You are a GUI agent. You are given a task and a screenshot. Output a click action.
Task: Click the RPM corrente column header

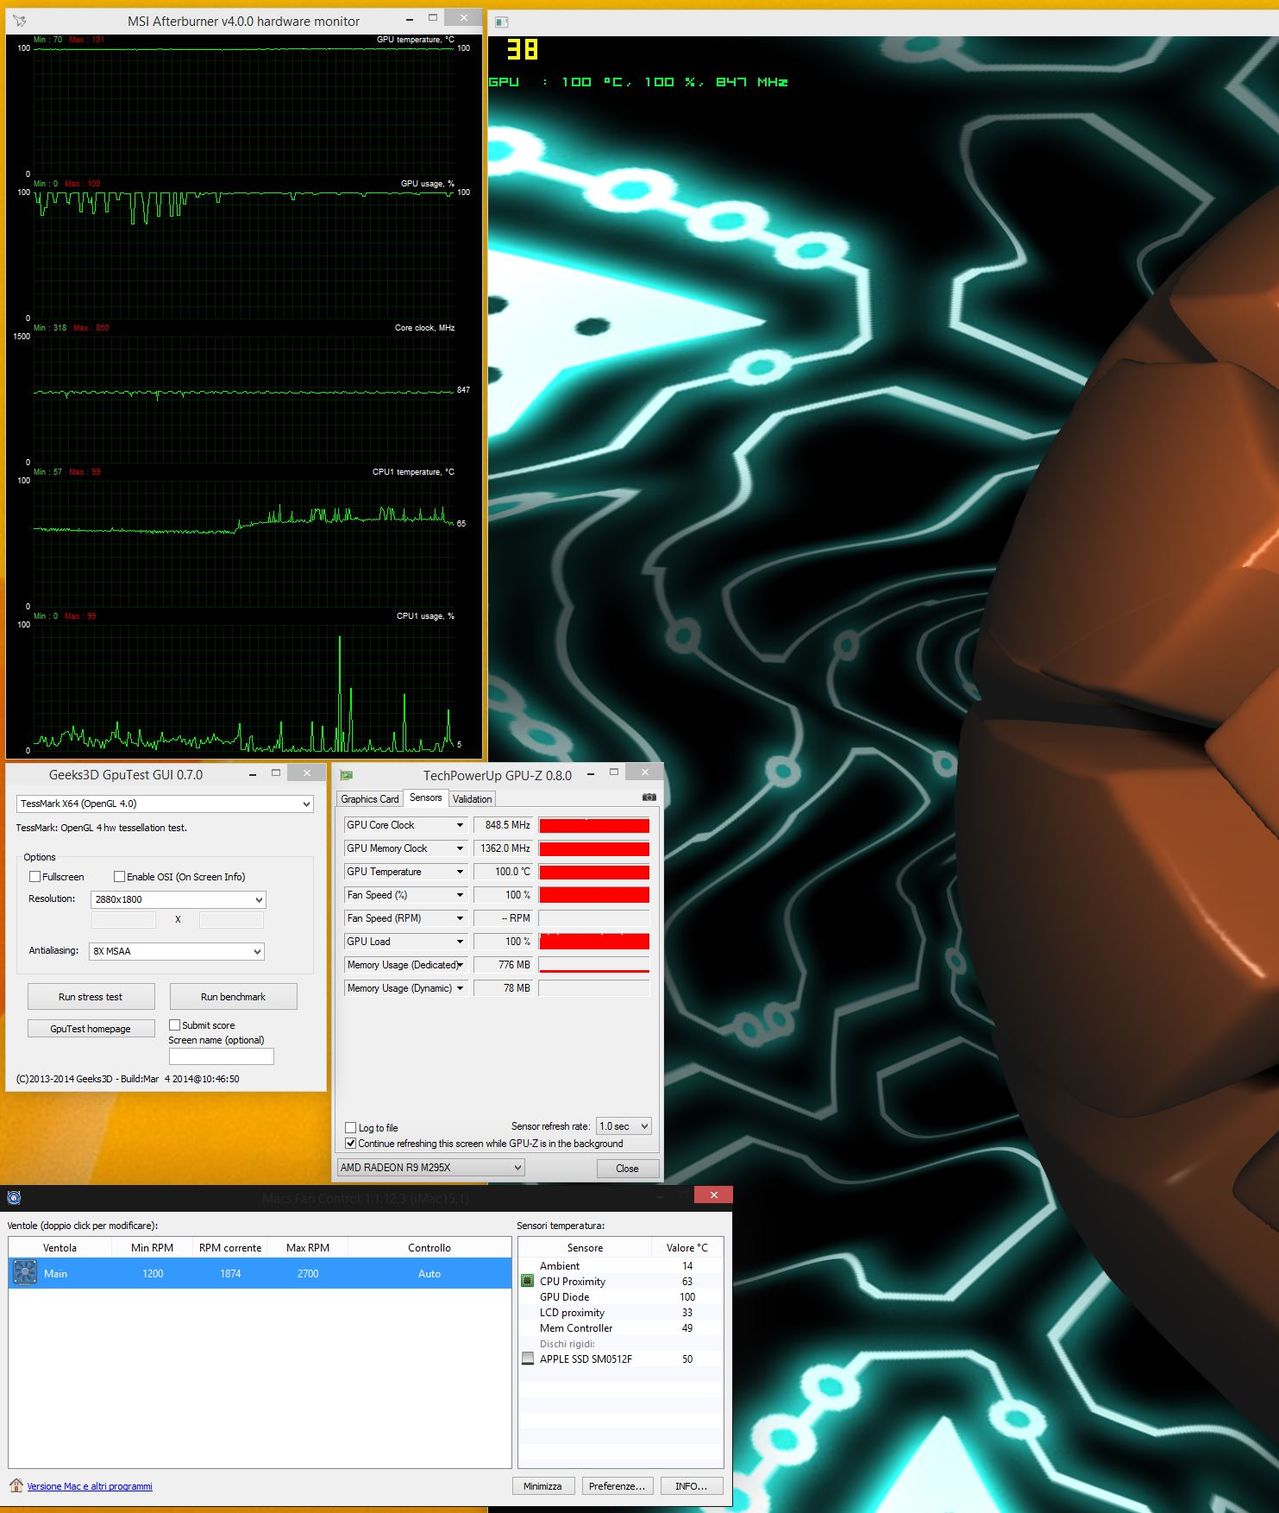point(230,1248)
